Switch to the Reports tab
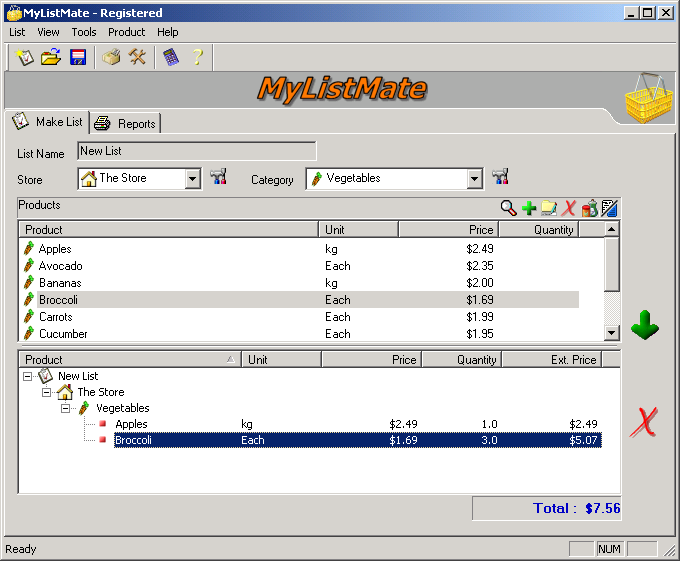The image size is (680, 561). 126,124
